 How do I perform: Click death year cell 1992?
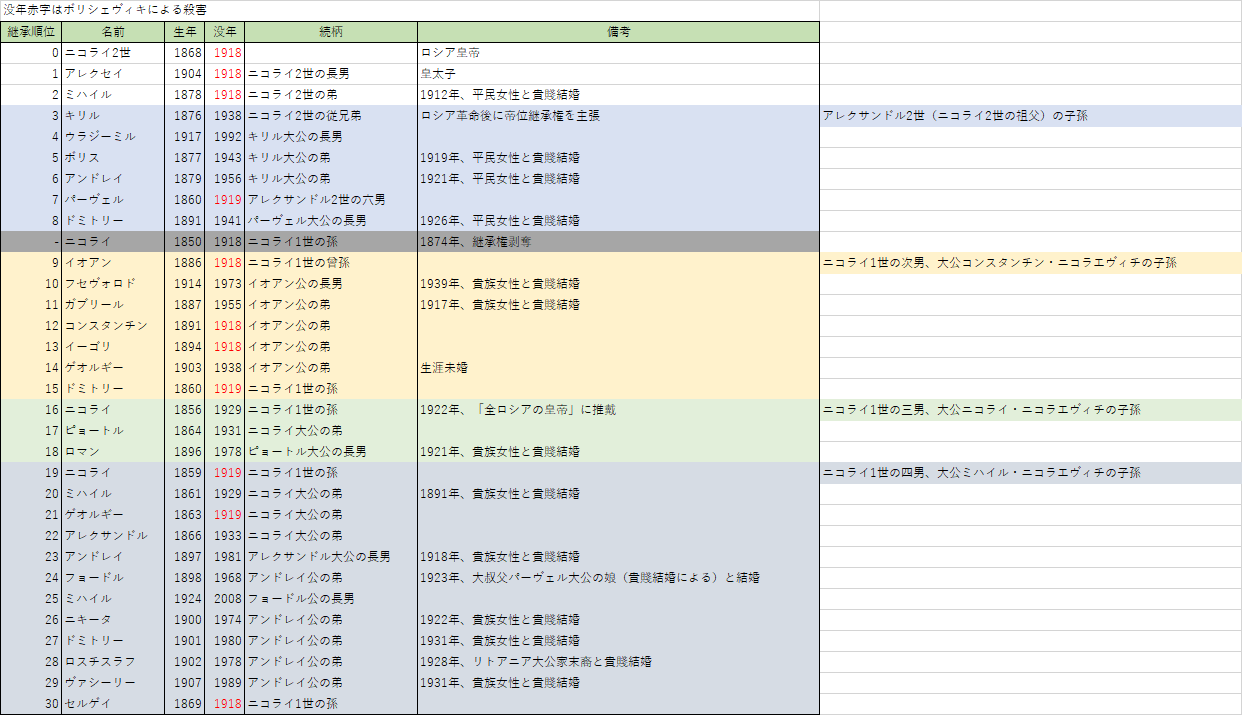[x=225, y=137]
